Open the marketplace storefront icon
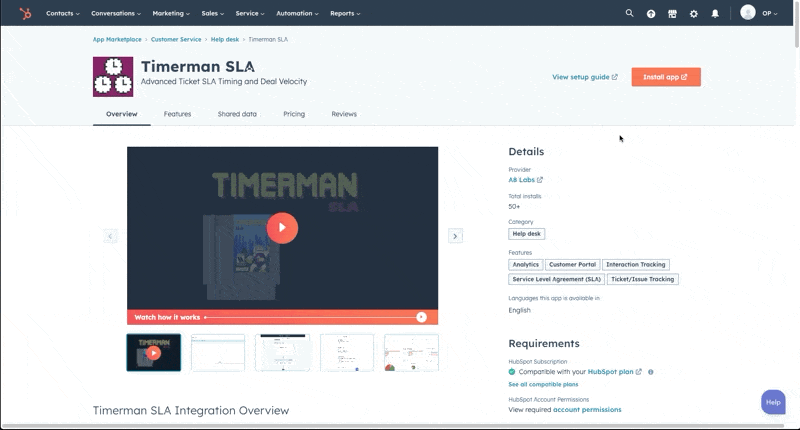 (x=672, y=14)
